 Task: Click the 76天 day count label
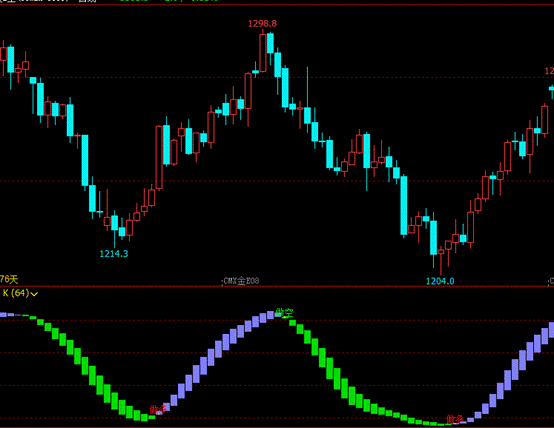click(9, 280)
